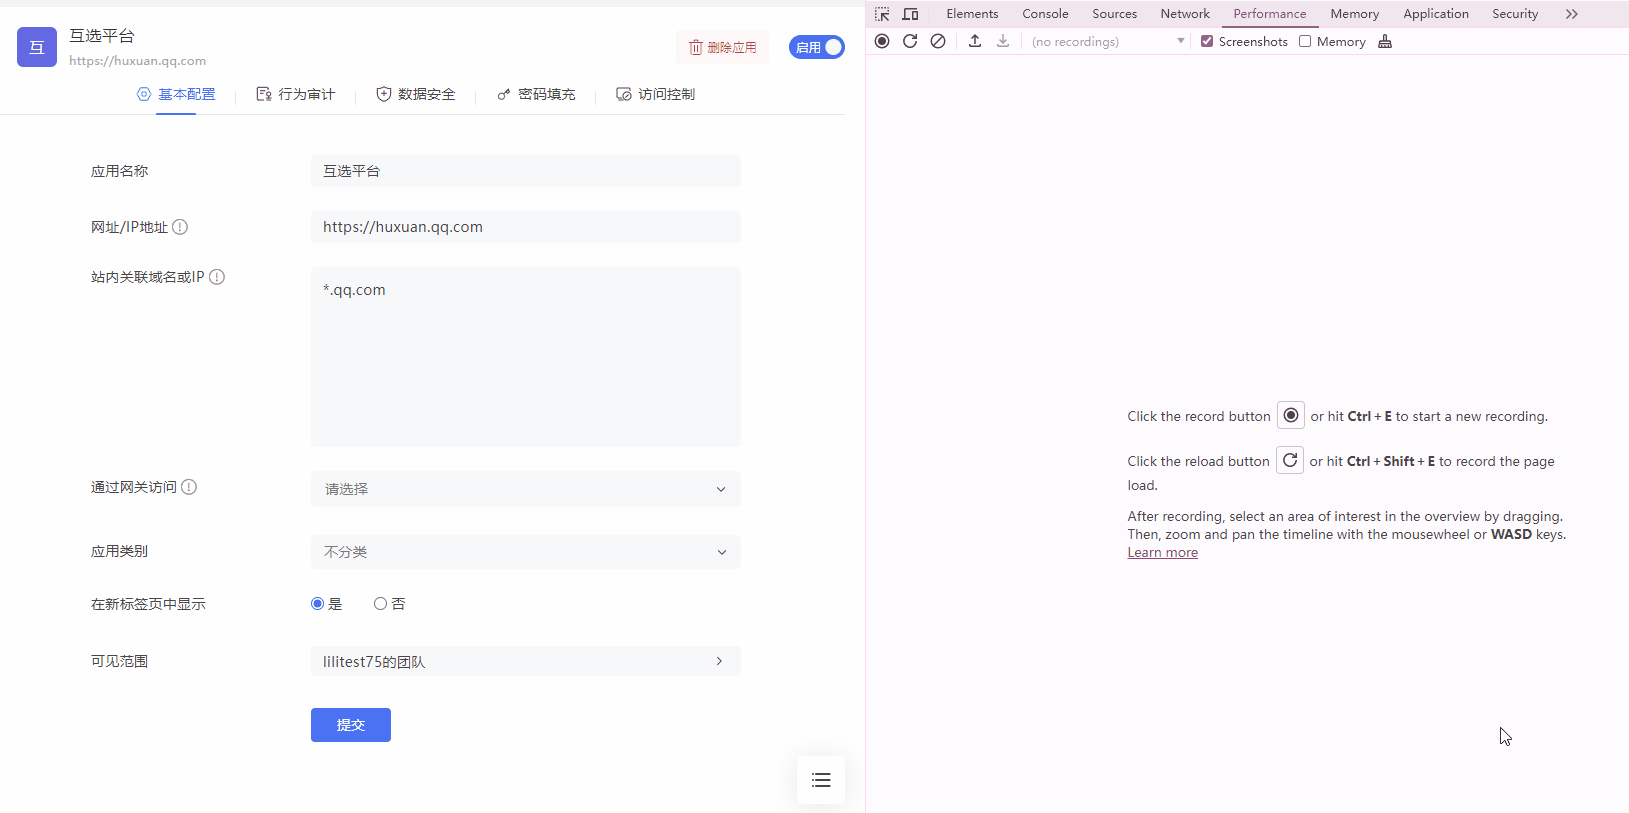Image resolution: width=1629 pixels, height=813 pixels.
Task: Click the 提交 submit button
Action: click(351, 725)
